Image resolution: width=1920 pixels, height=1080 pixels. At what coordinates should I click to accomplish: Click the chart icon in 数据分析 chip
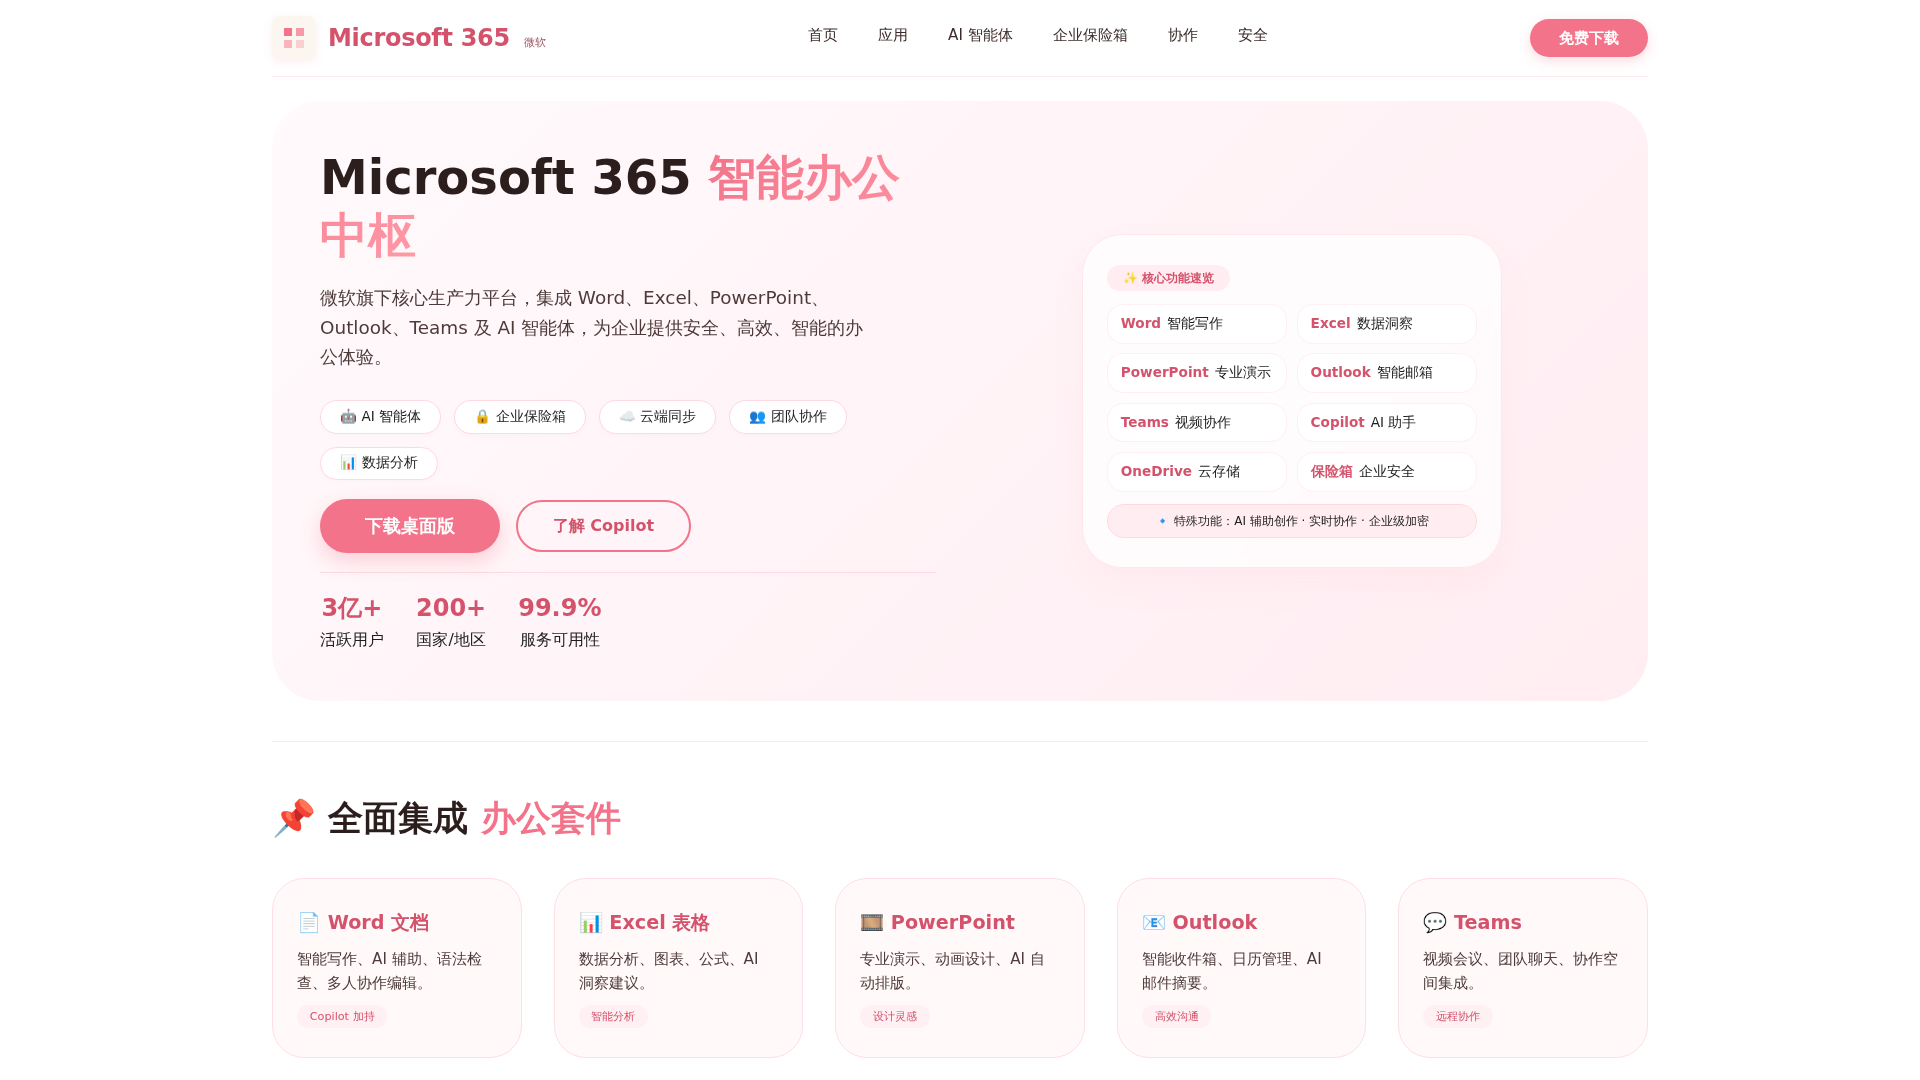[x=348, y=462]
